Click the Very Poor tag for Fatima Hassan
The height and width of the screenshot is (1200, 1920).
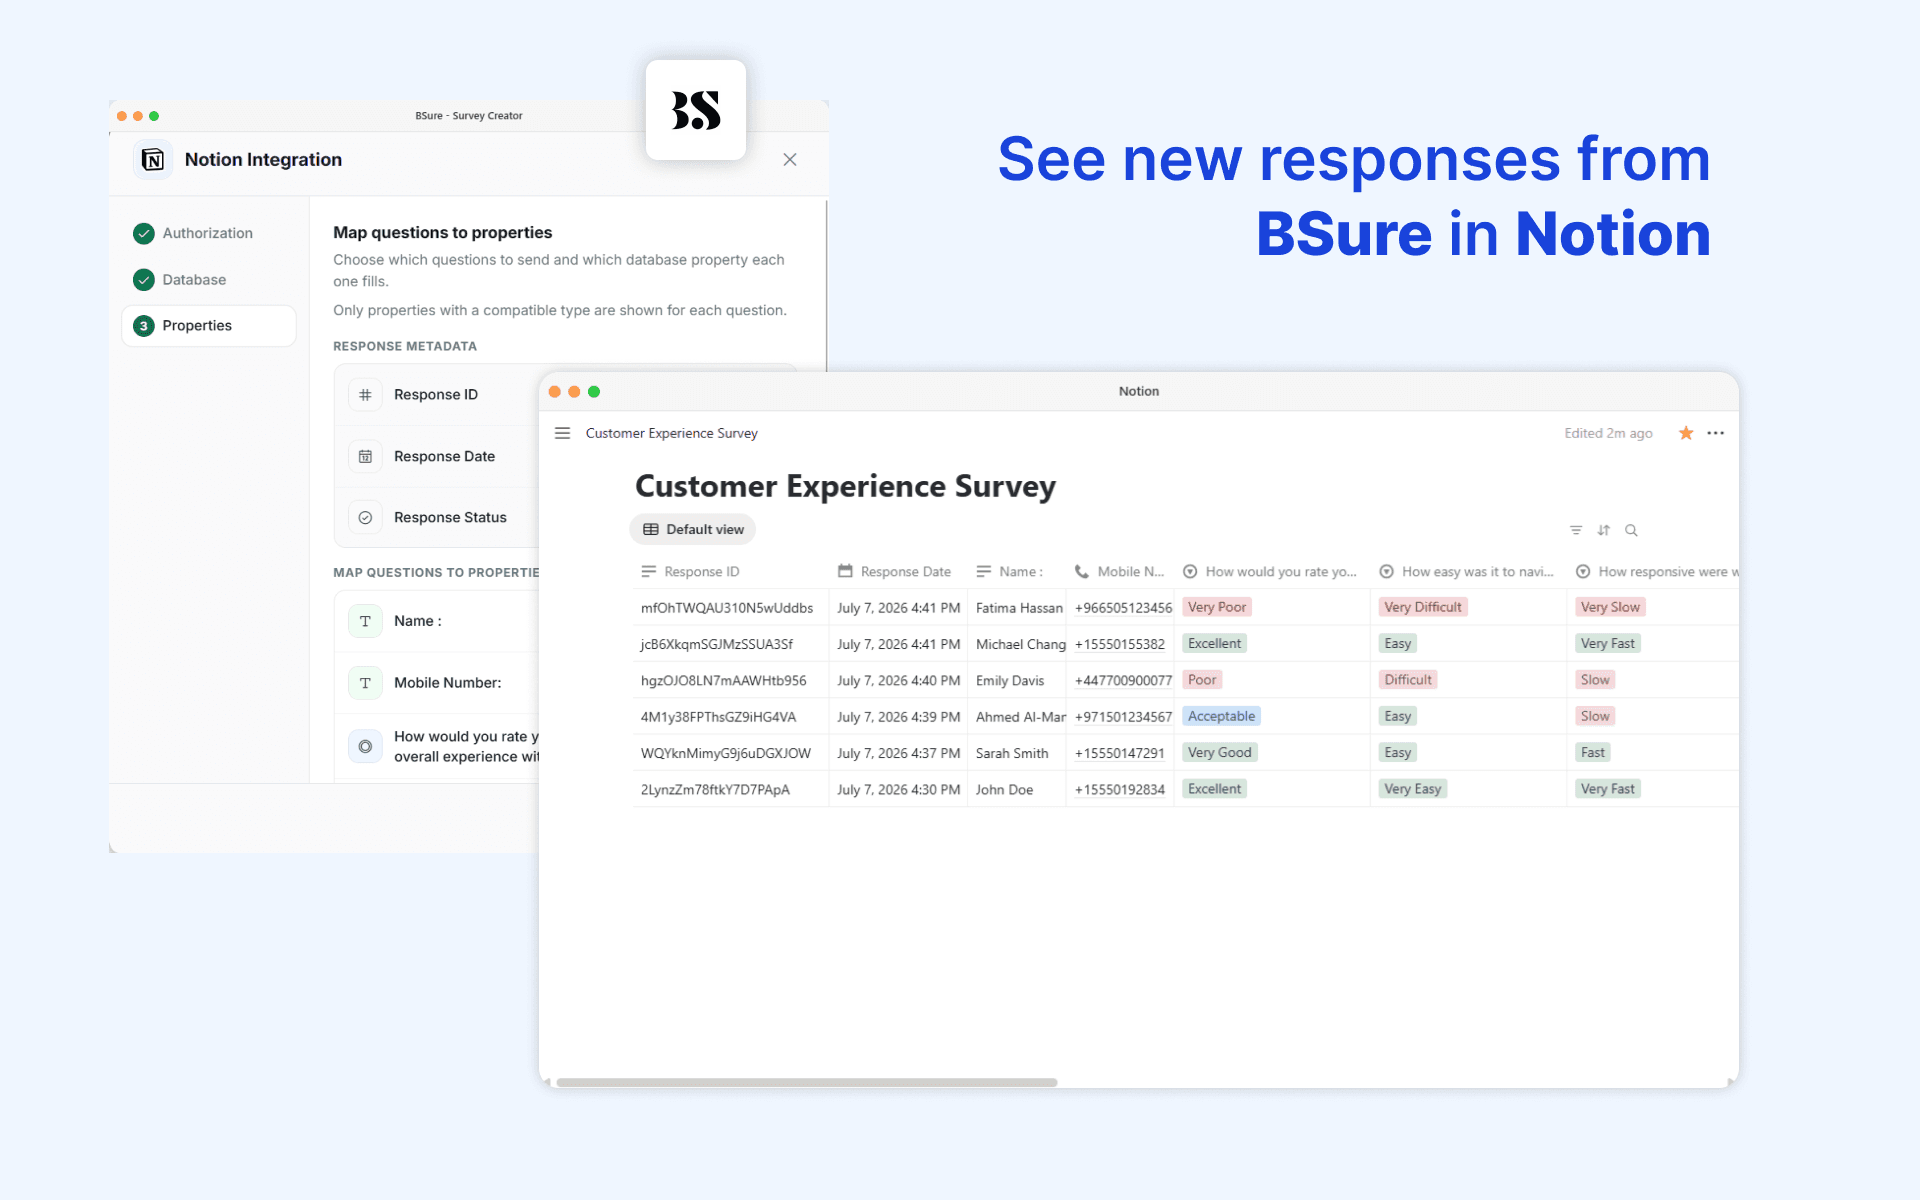click(x=1217, y=607)
